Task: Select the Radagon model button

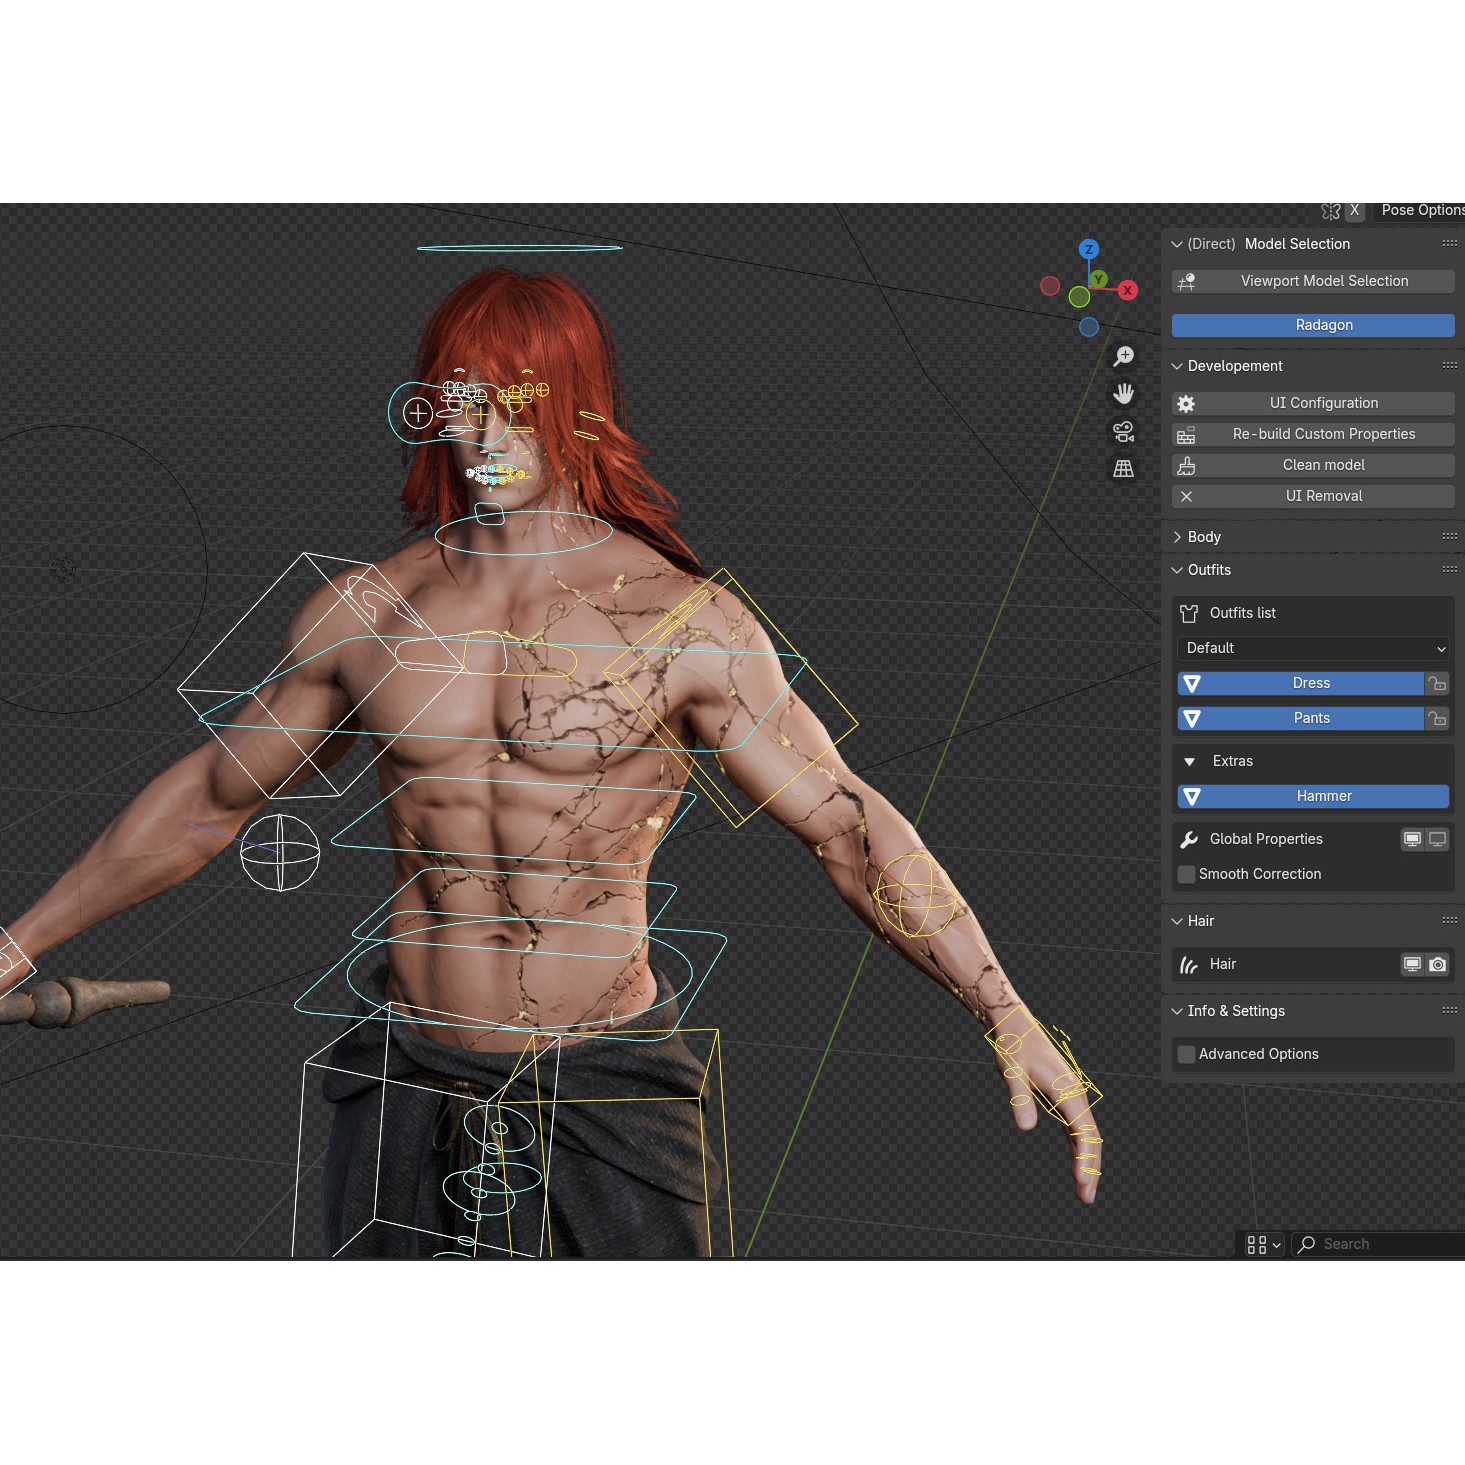Action: (1313, 325)
